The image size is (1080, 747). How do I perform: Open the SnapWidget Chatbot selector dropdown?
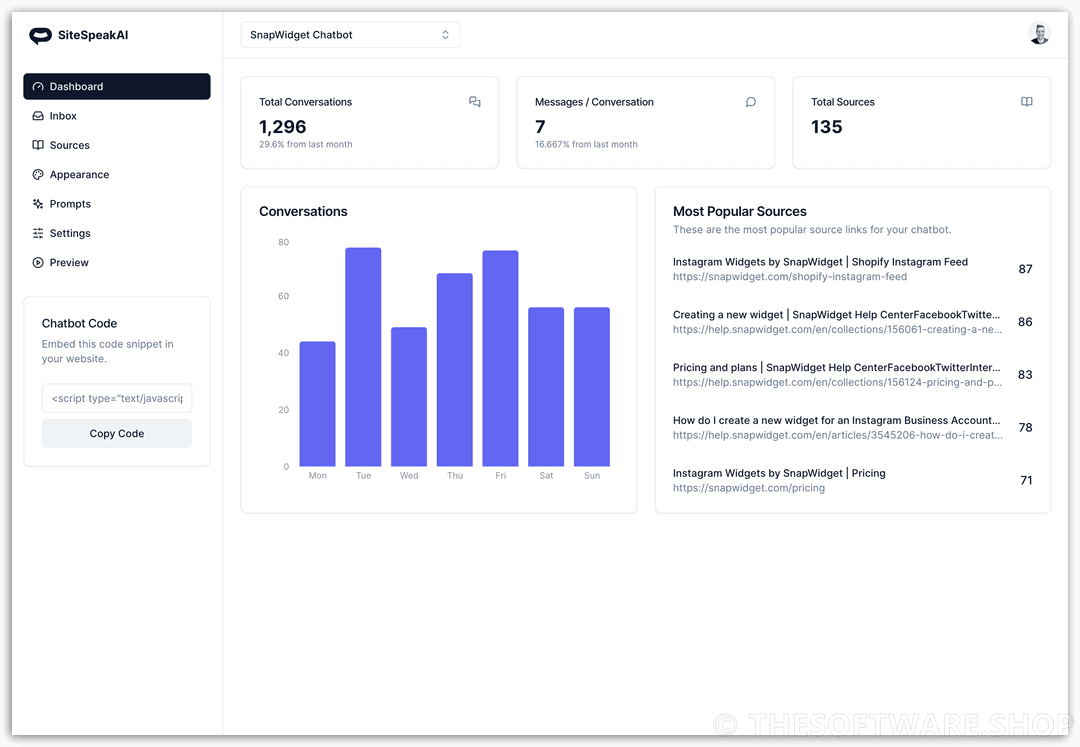pos(351,35)
